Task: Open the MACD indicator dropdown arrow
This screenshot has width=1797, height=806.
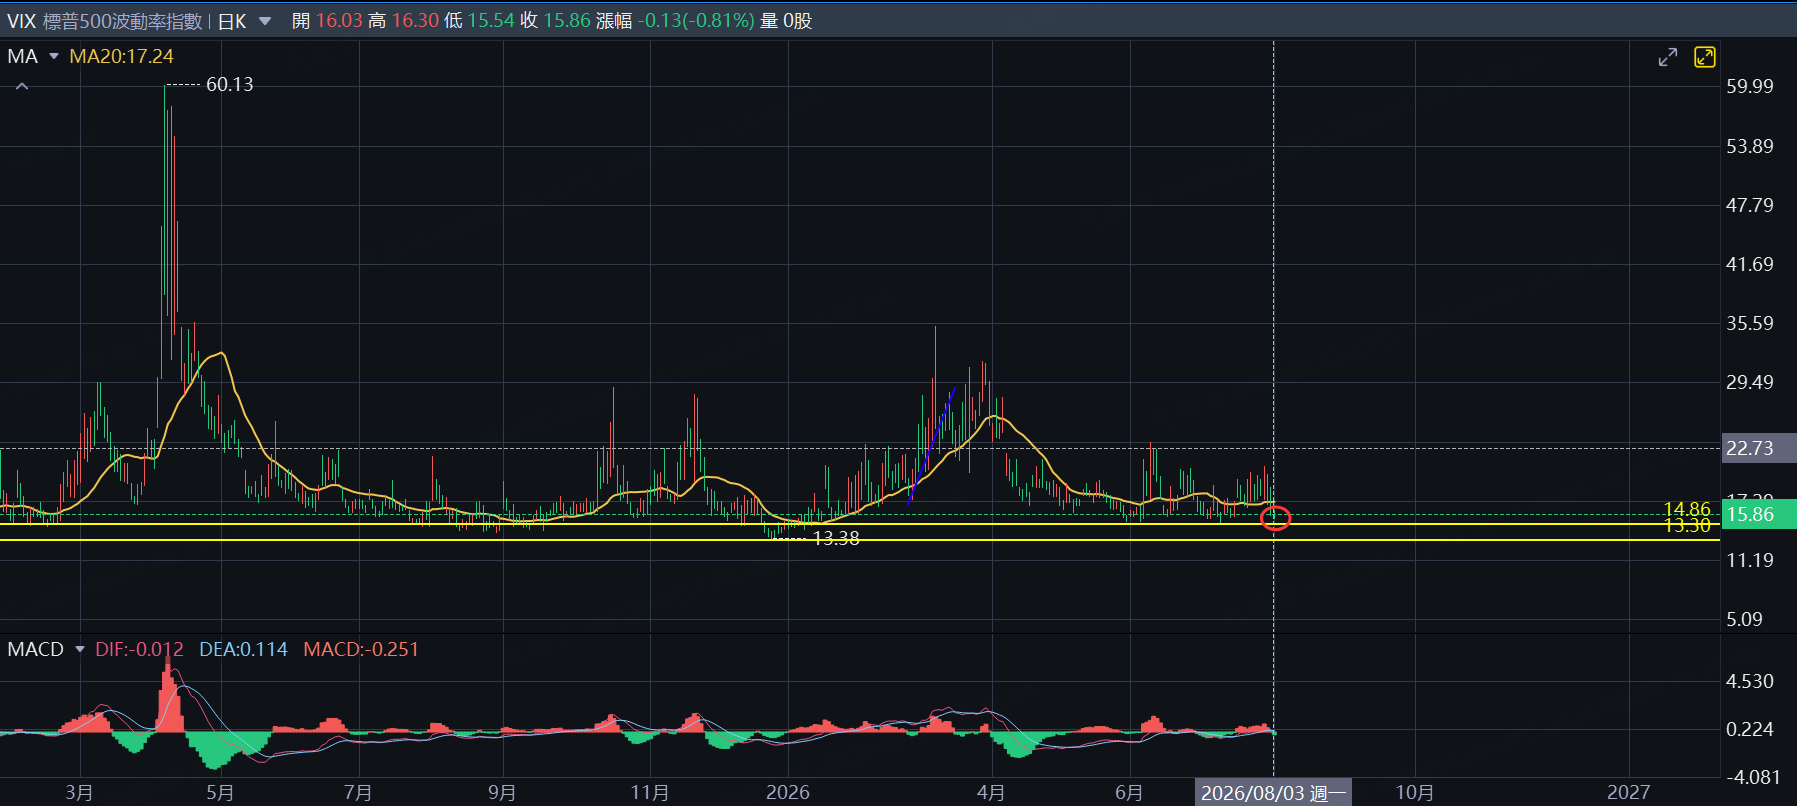Action: pos(80,649)
